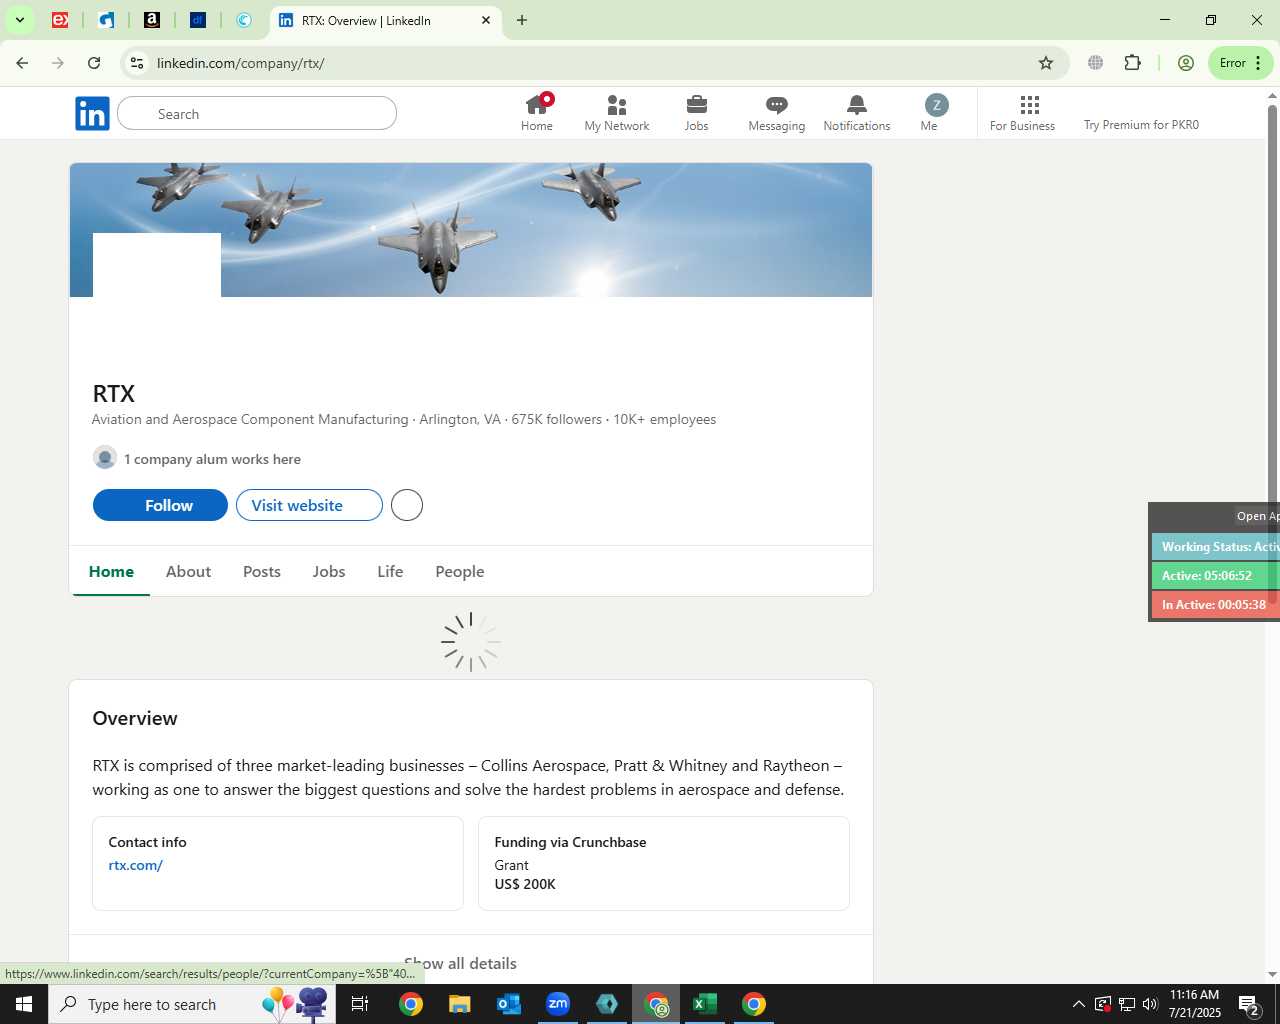Viewport: 1280px width, 1024px height.
Task: Open File Explorer from the taskbar
Action: pos(459,1004)
